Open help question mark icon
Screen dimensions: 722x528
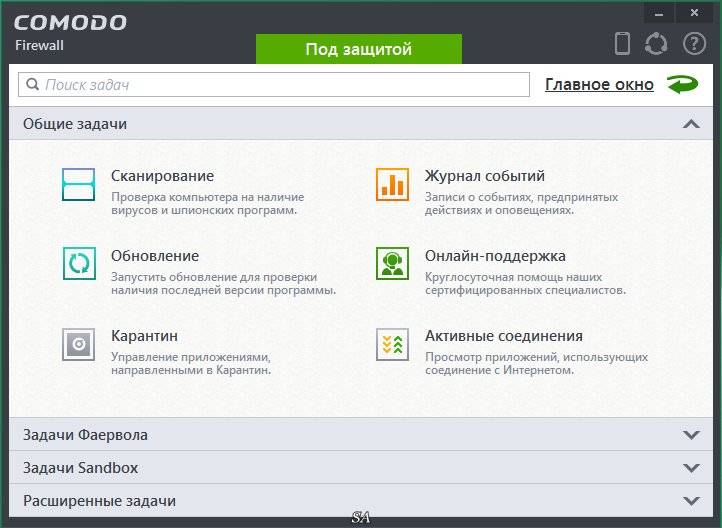coord(694,44)
